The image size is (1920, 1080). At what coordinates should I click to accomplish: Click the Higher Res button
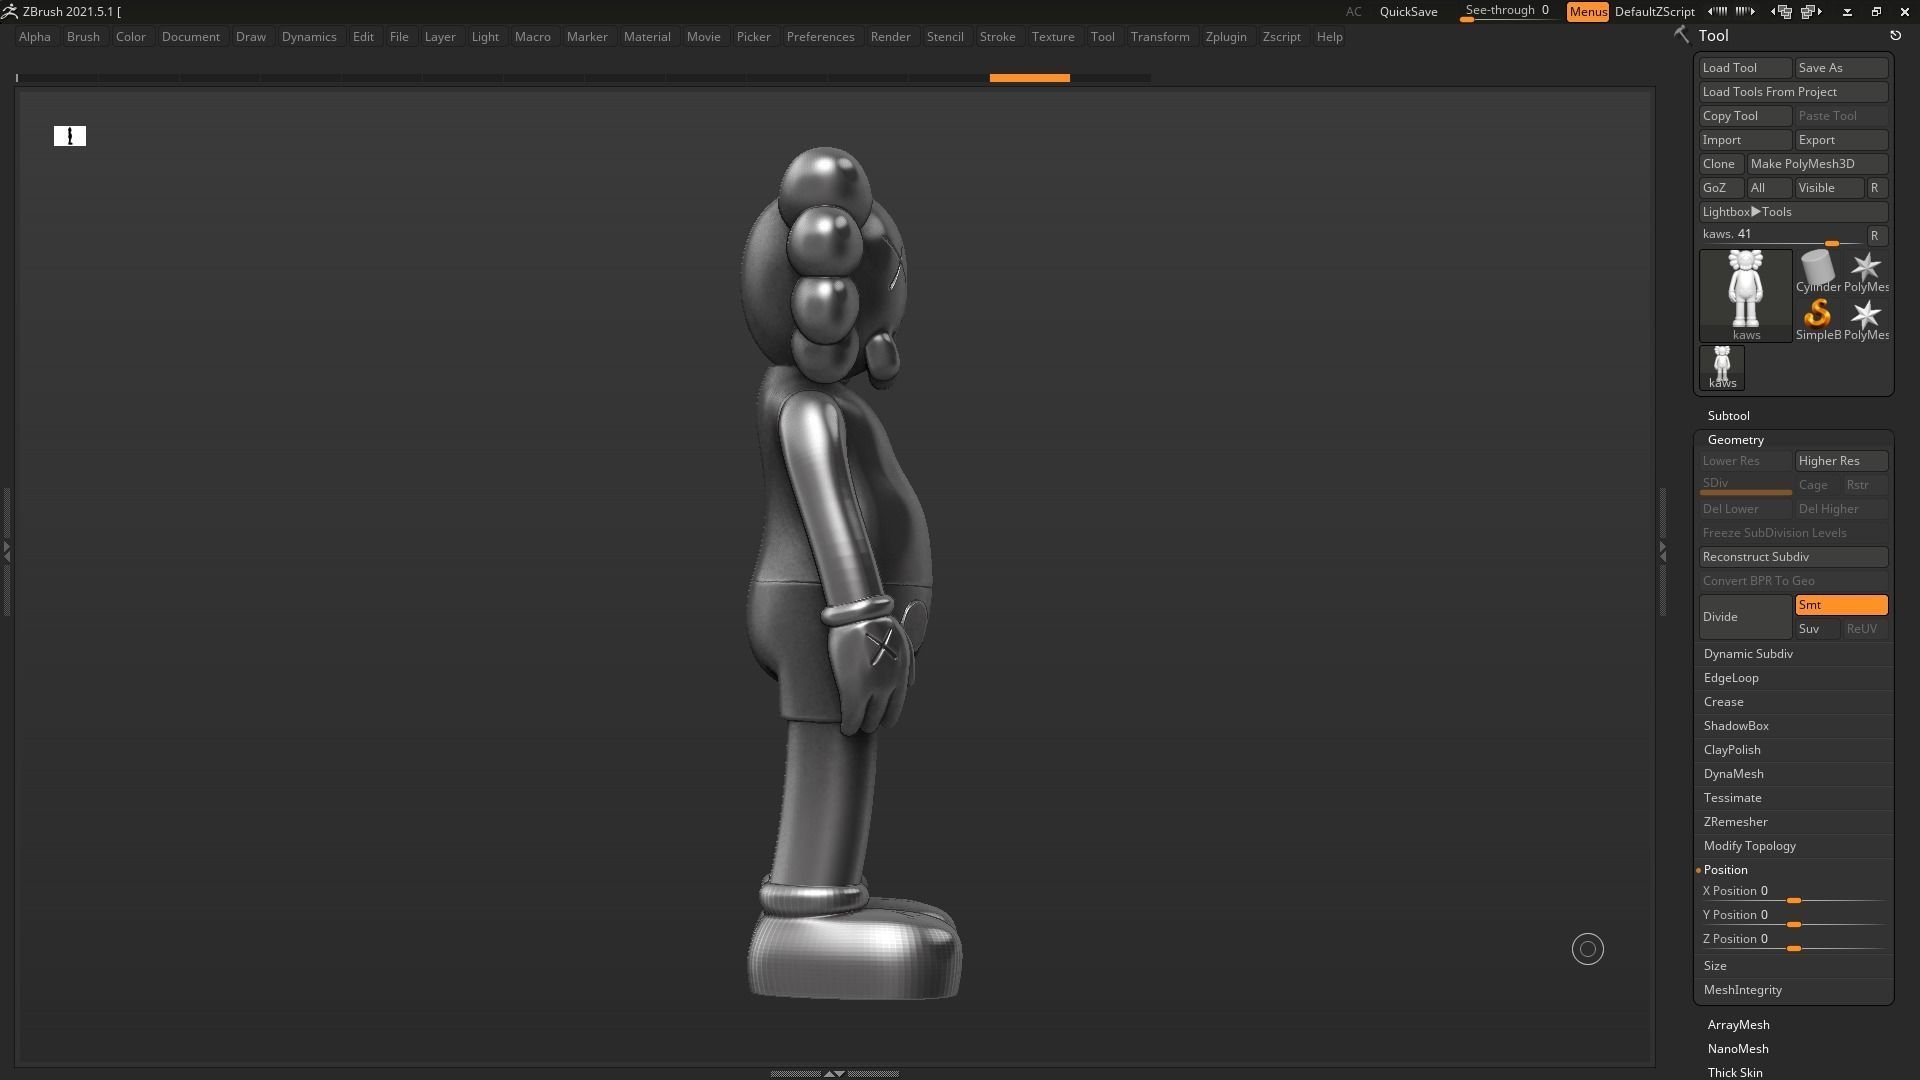1841,461
